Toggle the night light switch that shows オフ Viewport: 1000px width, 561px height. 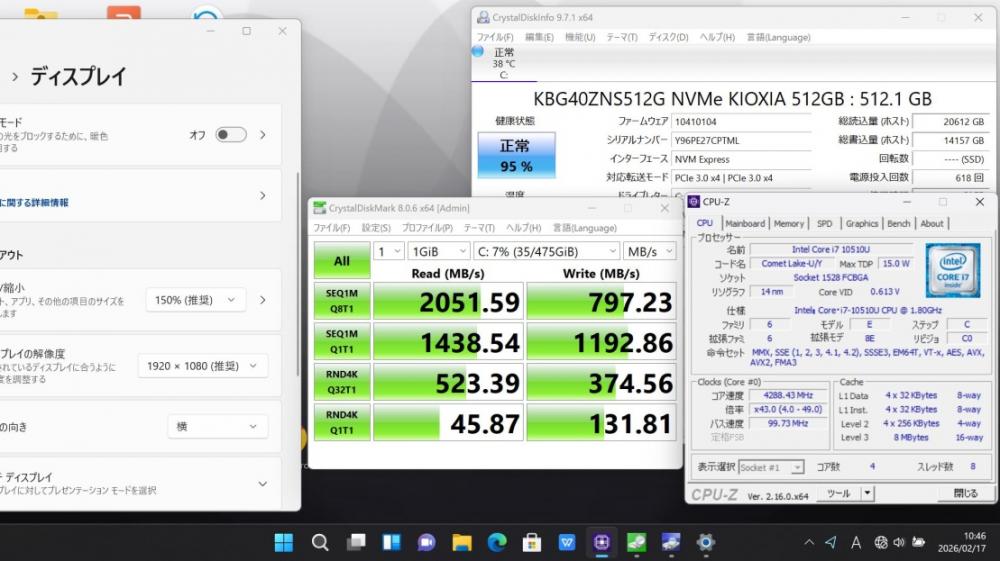tap(230, 134)
